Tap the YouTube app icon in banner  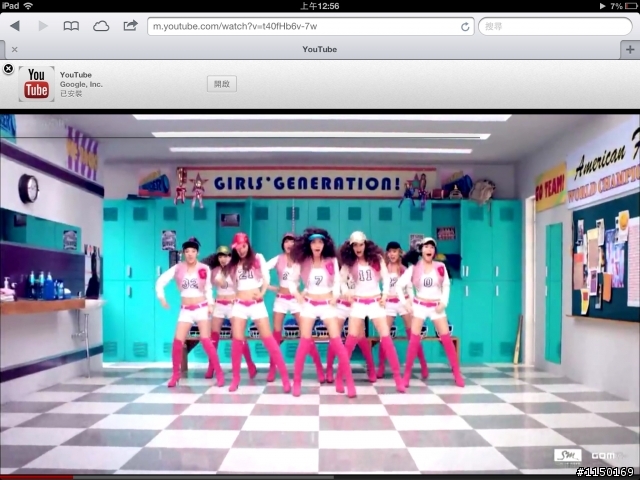(x=36, y=84)
